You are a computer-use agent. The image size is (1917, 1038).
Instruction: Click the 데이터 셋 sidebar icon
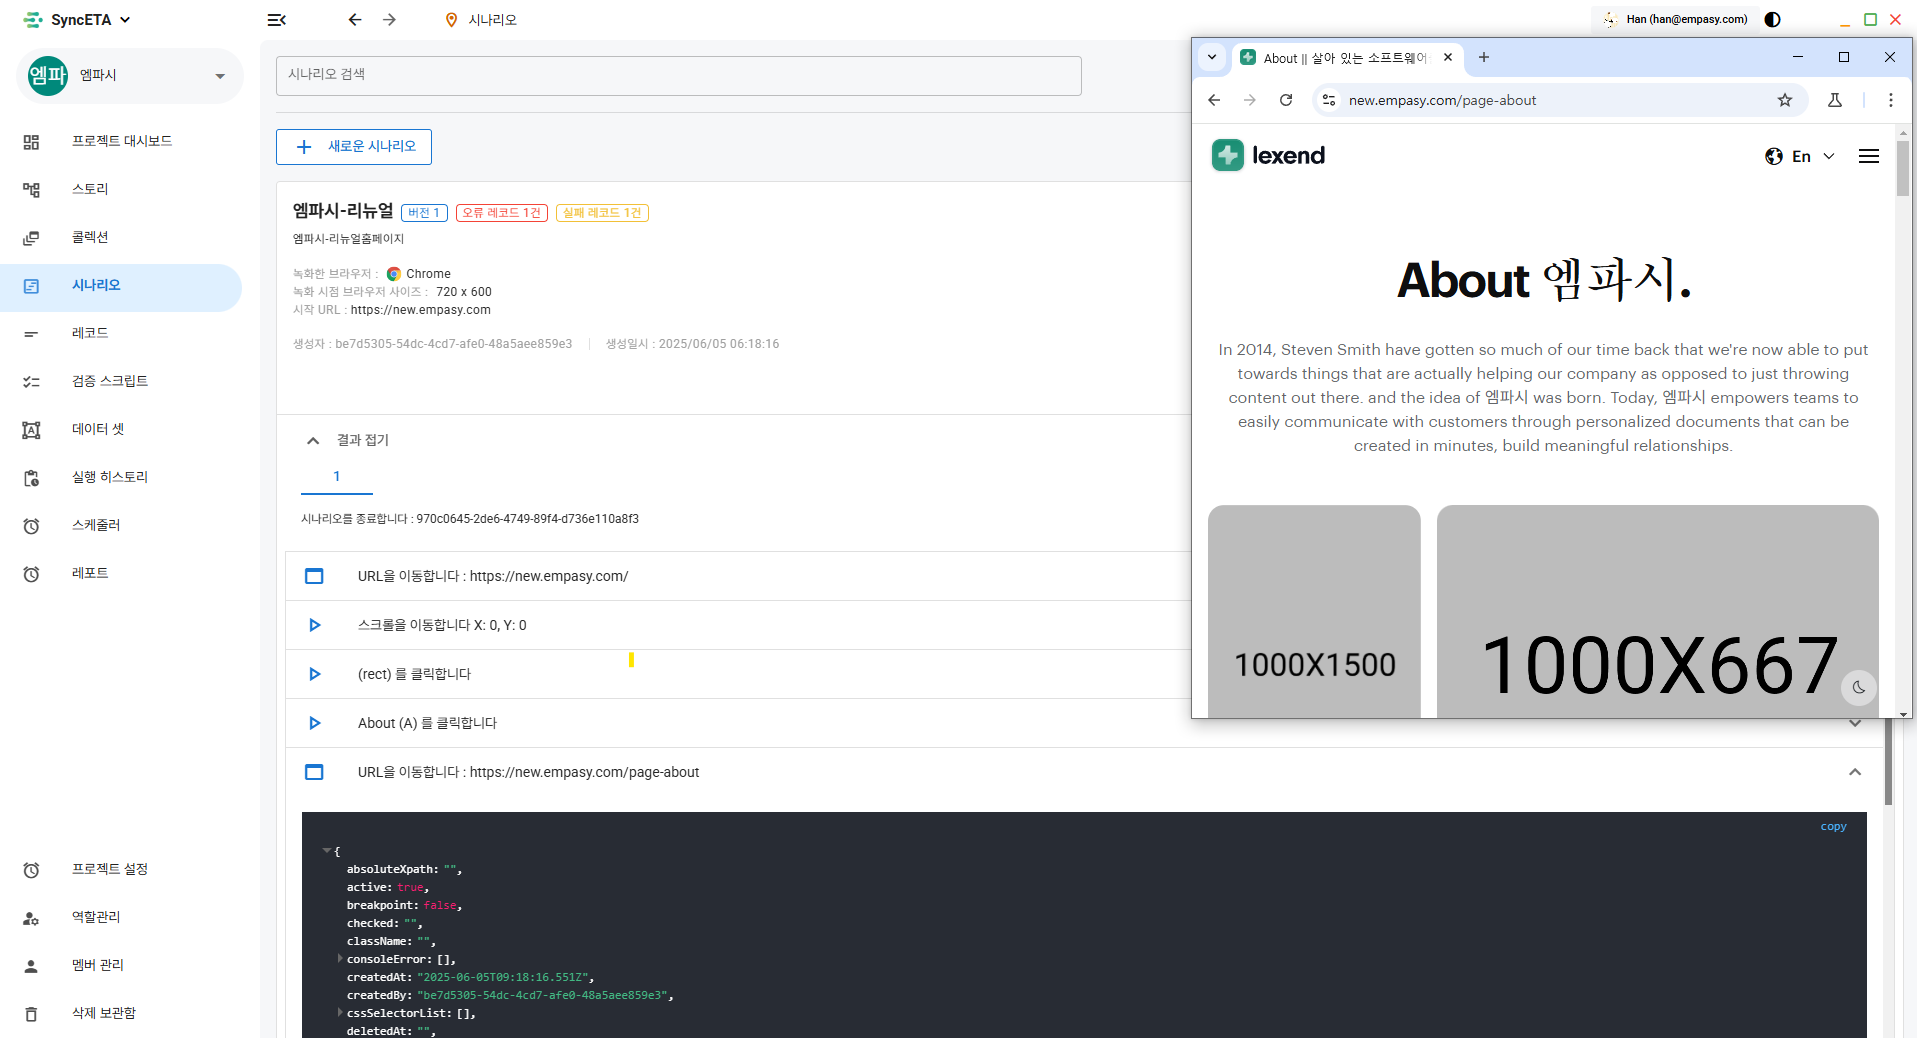tap(32, 430)
